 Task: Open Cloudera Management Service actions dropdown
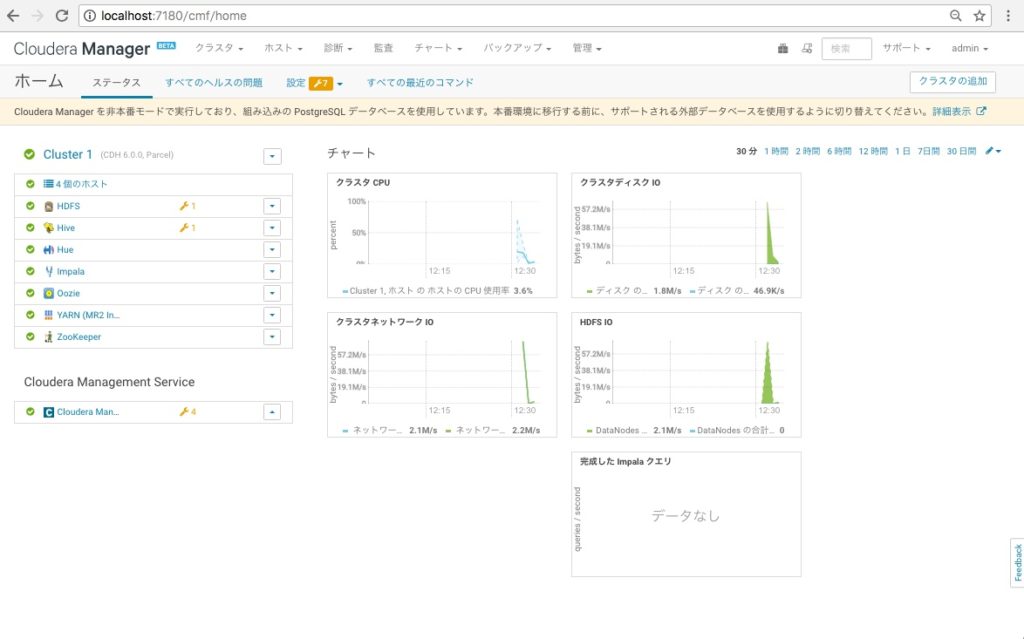click(x=272, y=412)
